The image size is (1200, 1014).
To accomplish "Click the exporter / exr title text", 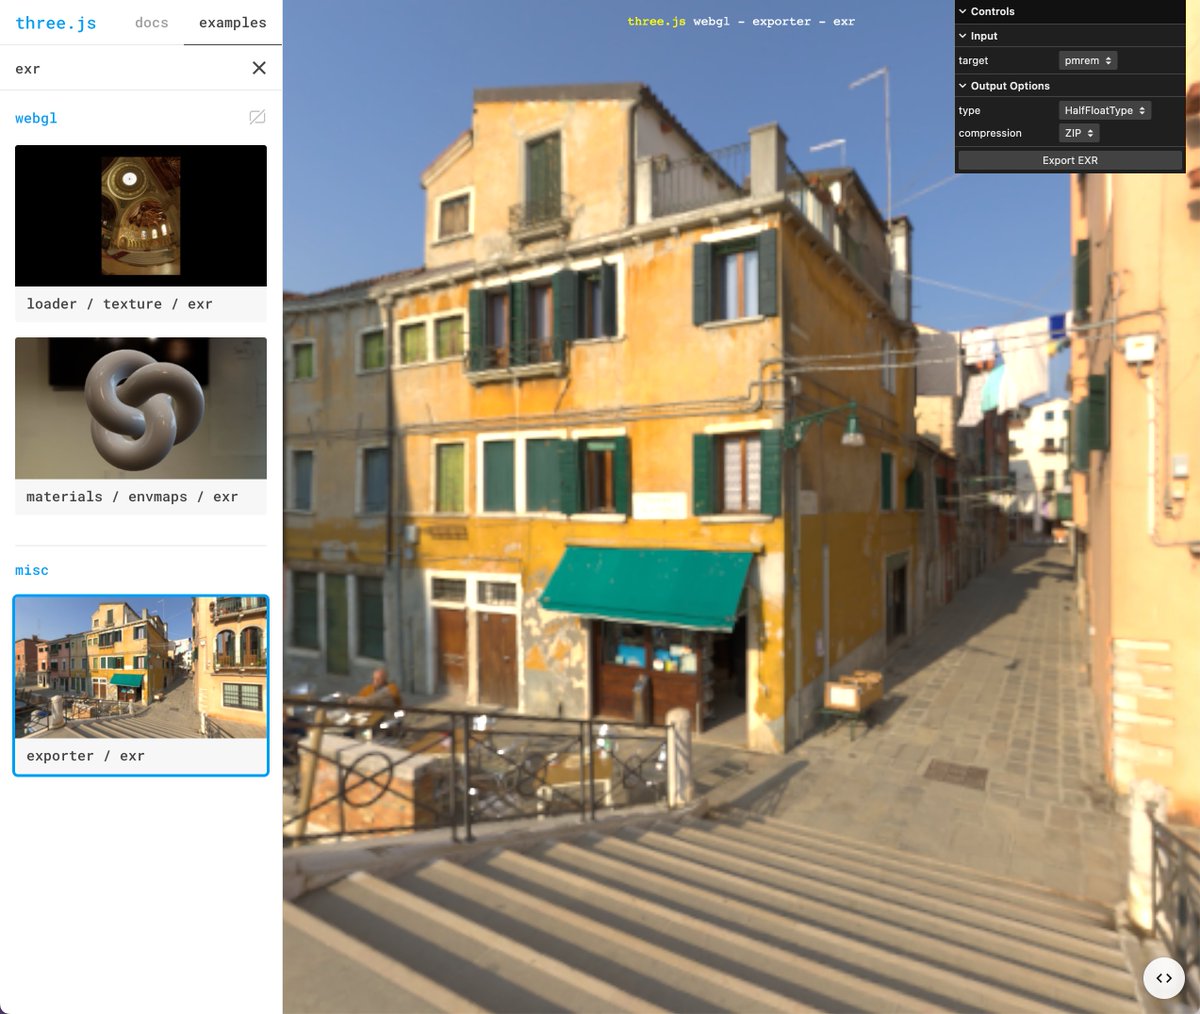I will [85, 756].
